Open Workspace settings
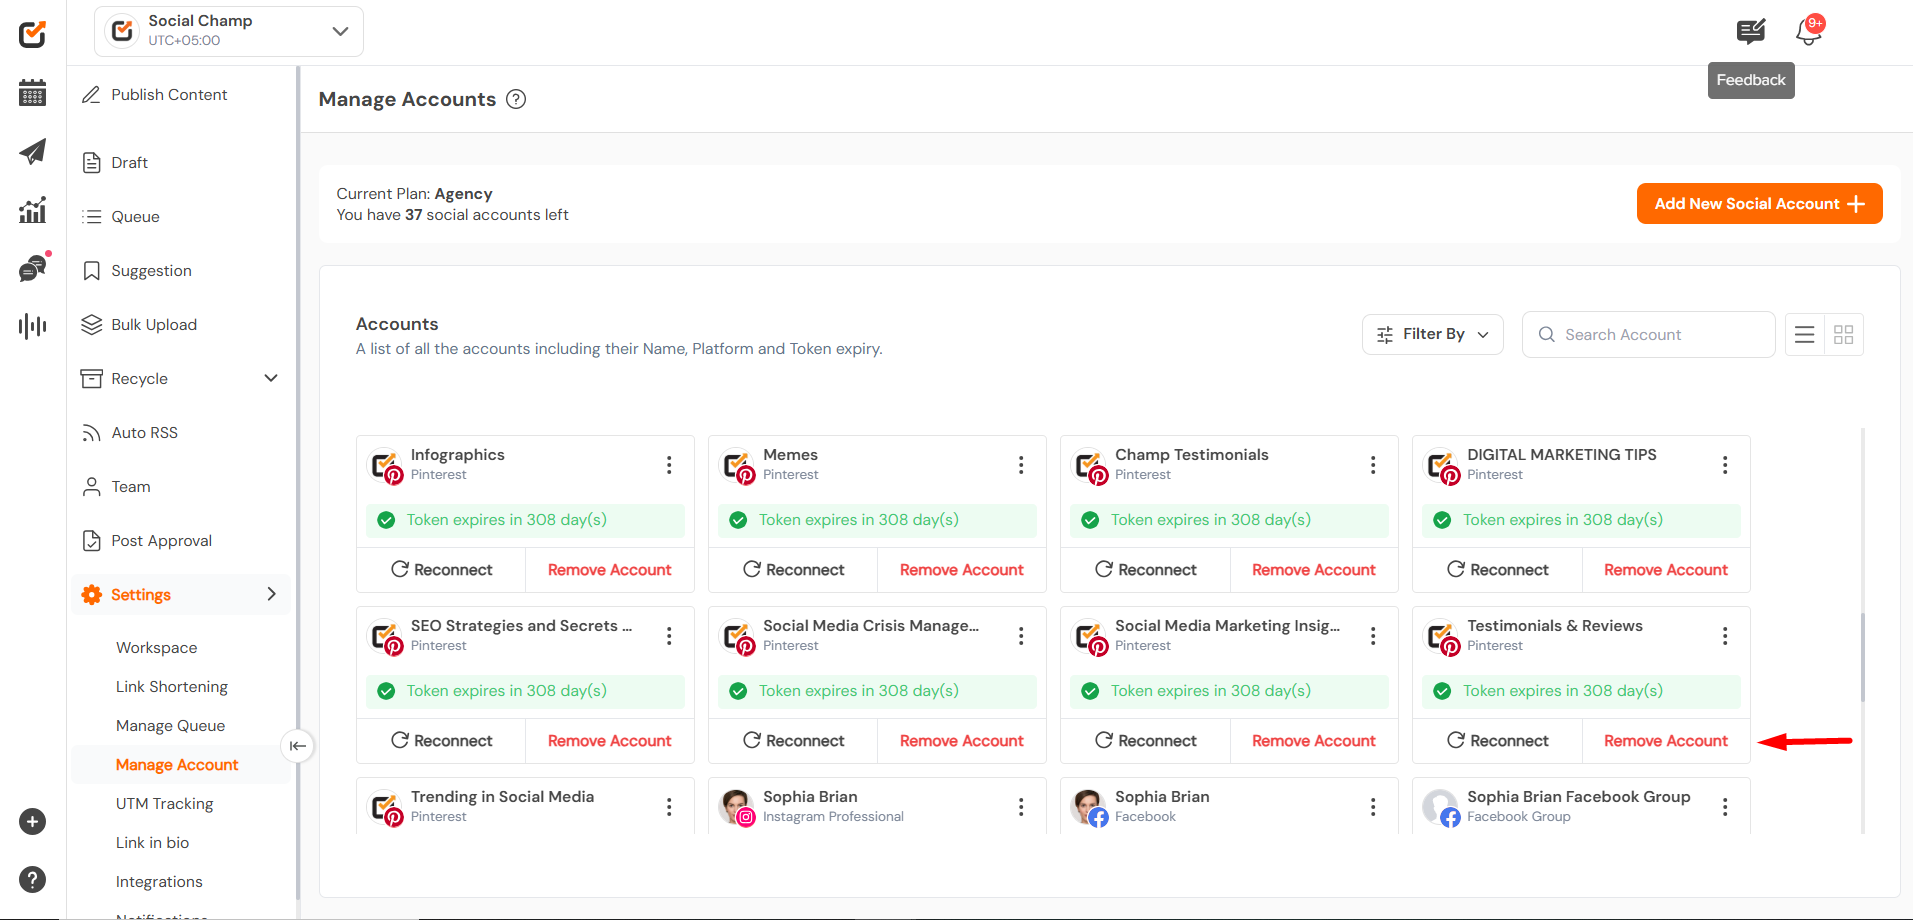This screenshot has height=920, width=1913. pos(156,647)
